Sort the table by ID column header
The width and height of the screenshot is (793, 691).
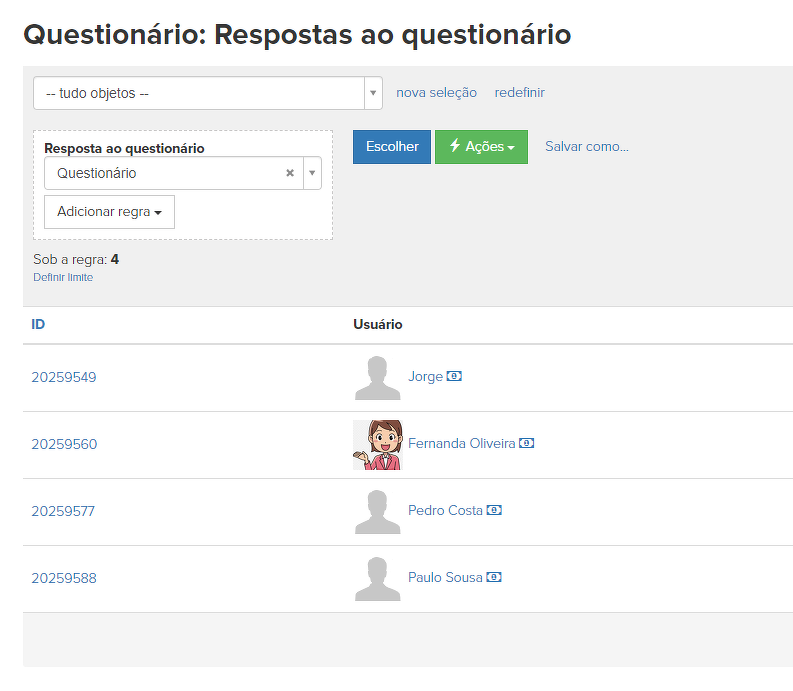click(38, 325)
